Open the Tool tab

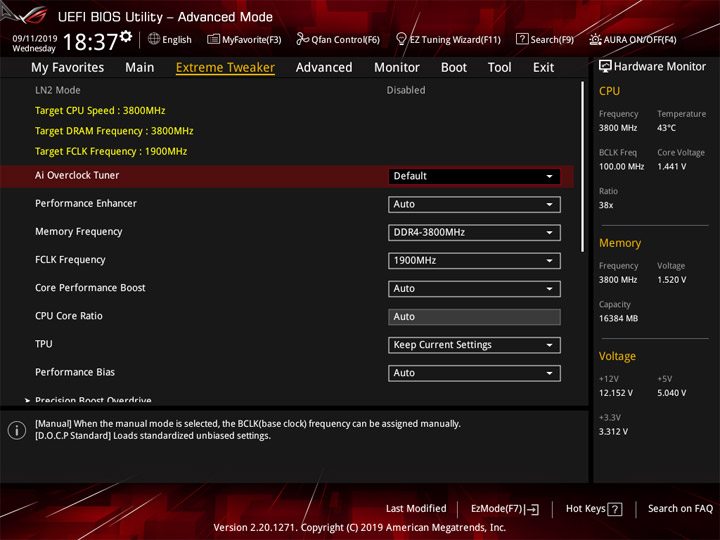tap(499, 68)
